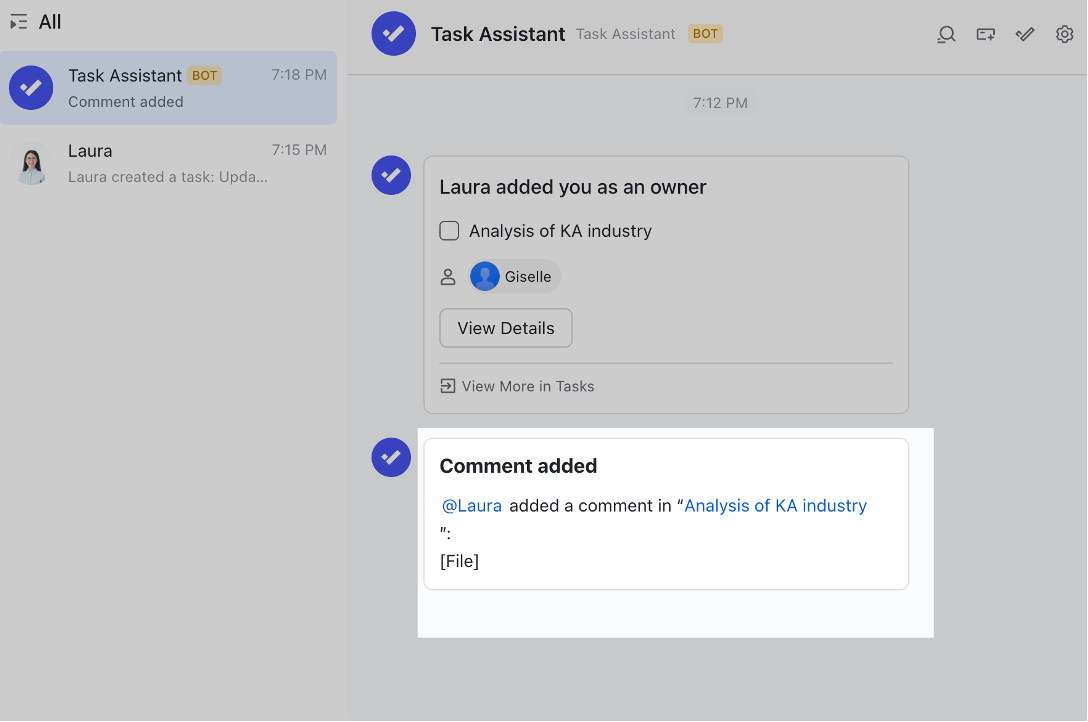This screenshot has width=1088, height=722.
Task: Open the Tasks checkmark icon in header
Action: click(x=1024, y=33)
